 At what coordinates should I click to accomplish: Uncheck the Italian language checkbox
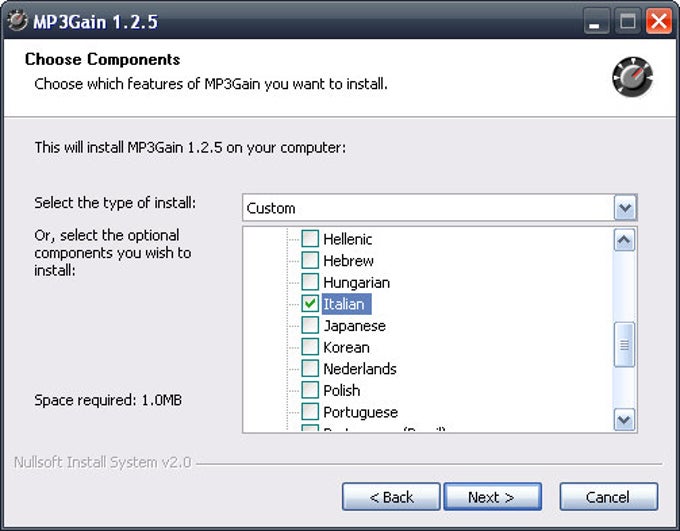310,304
